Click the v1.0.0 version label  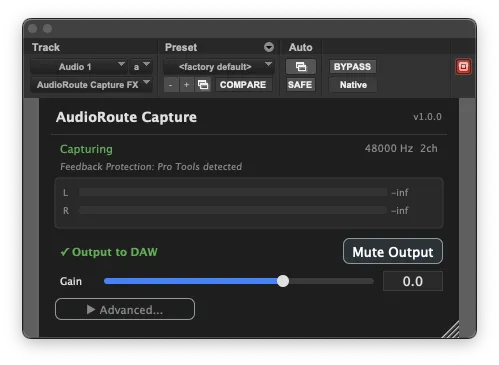pos(427,117)
